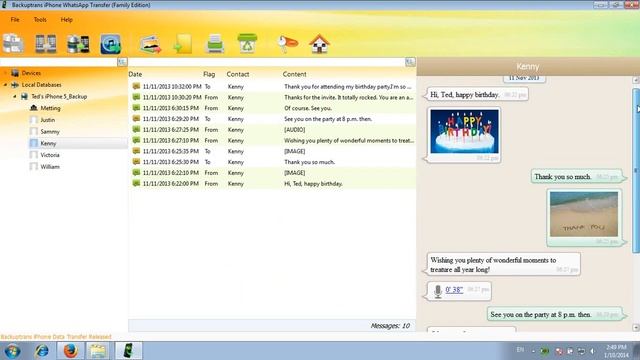Click the backup messages toolbar icon
Image resolution: width=640 pixels, height=360 pixels.
click(13, 44)
